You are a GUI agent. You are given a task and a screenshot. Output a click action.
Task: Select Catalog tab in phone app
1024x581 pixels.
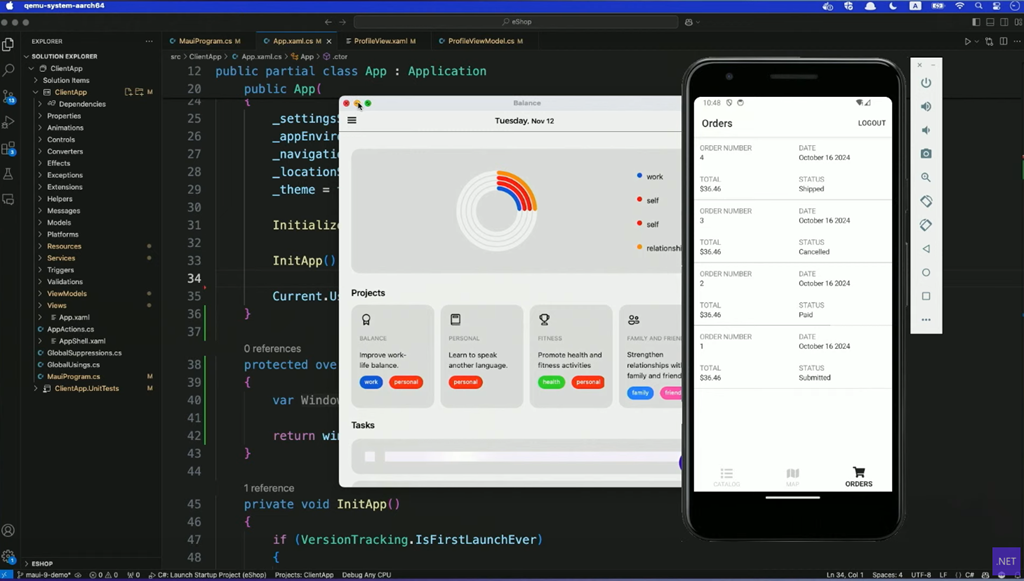(x=726, y=477)
